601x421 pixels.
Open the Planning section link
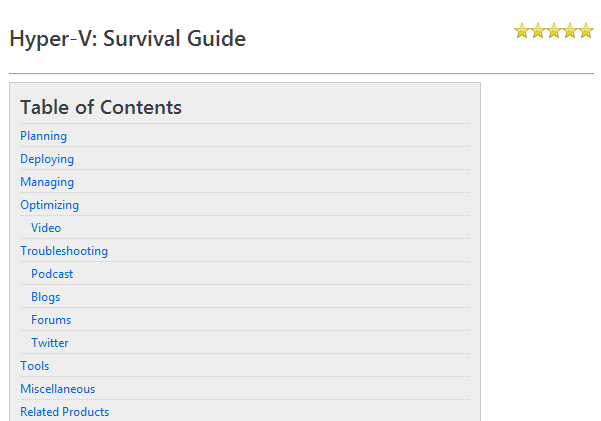44,136
